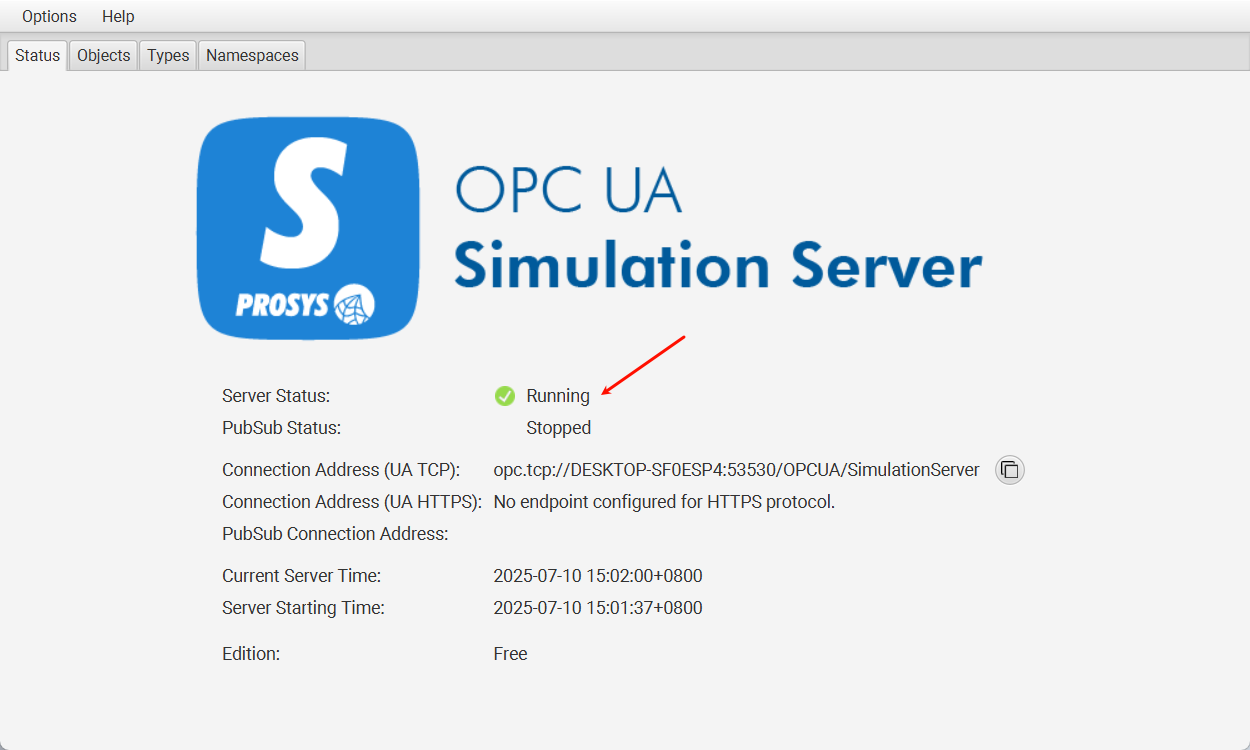The image size is (1250, 750).
Task: Copy the UA TCP connection address
Action: [x=1010, y=470]
